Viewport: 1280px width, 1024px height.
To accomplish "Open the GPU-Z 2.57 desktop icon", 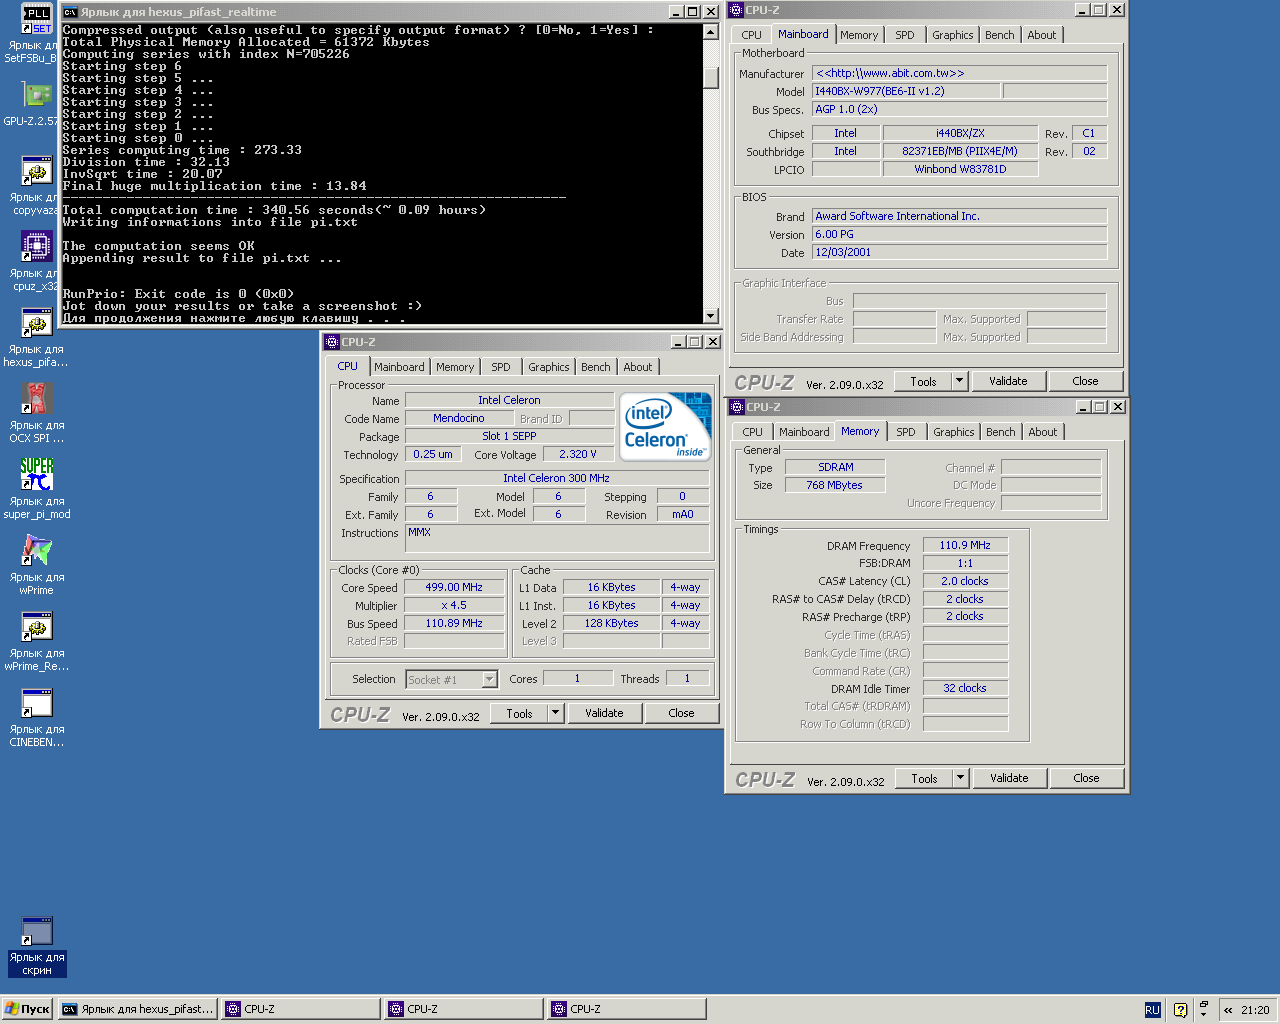I will (37, 95).
